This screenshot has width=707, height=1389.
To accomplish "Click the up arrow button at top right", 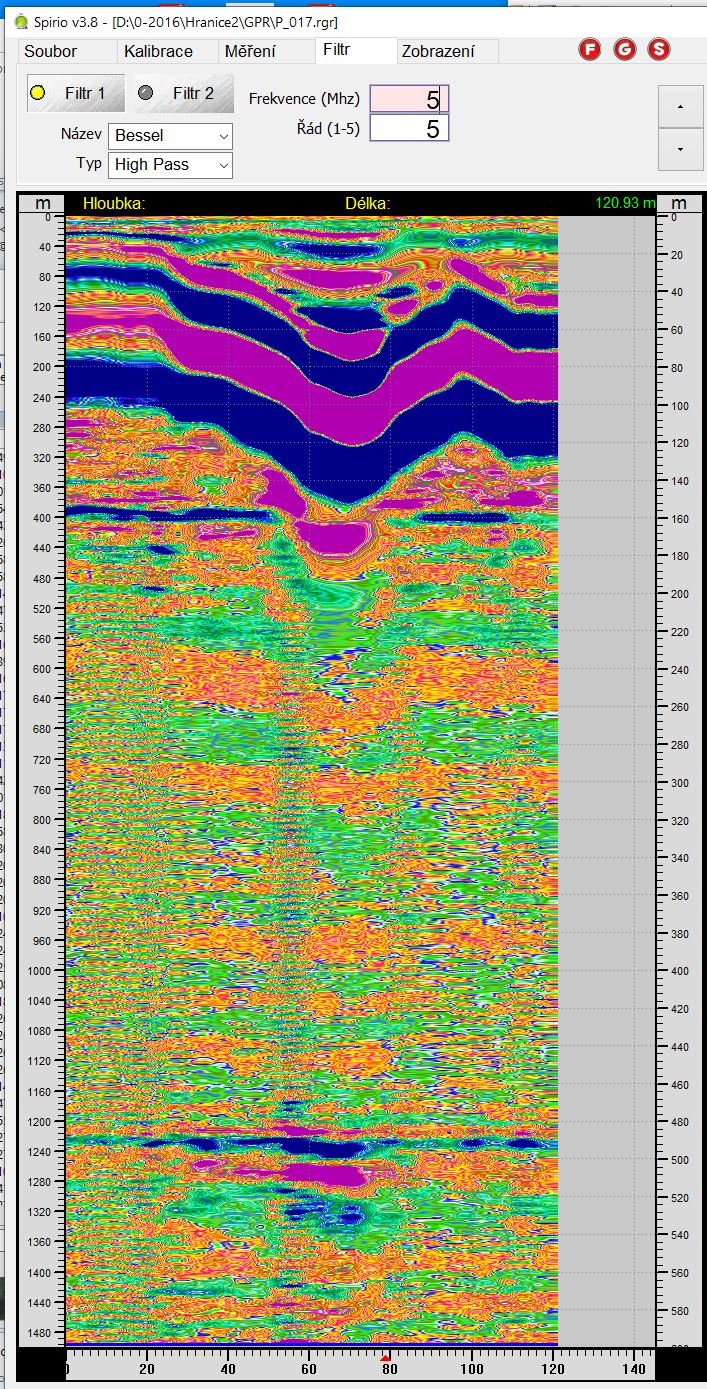I will [680, 106].
